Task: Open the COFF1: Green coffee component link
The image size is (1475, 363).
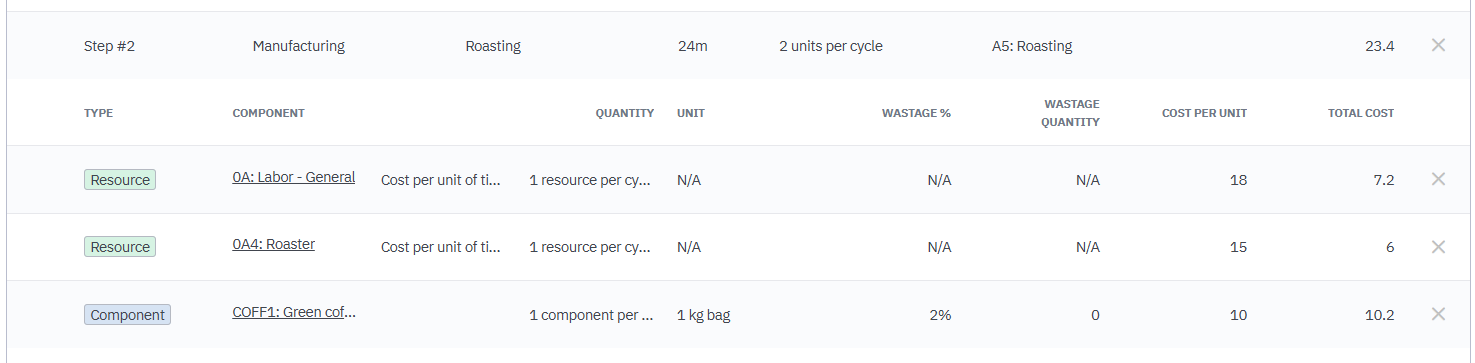Action: (294, 312)
